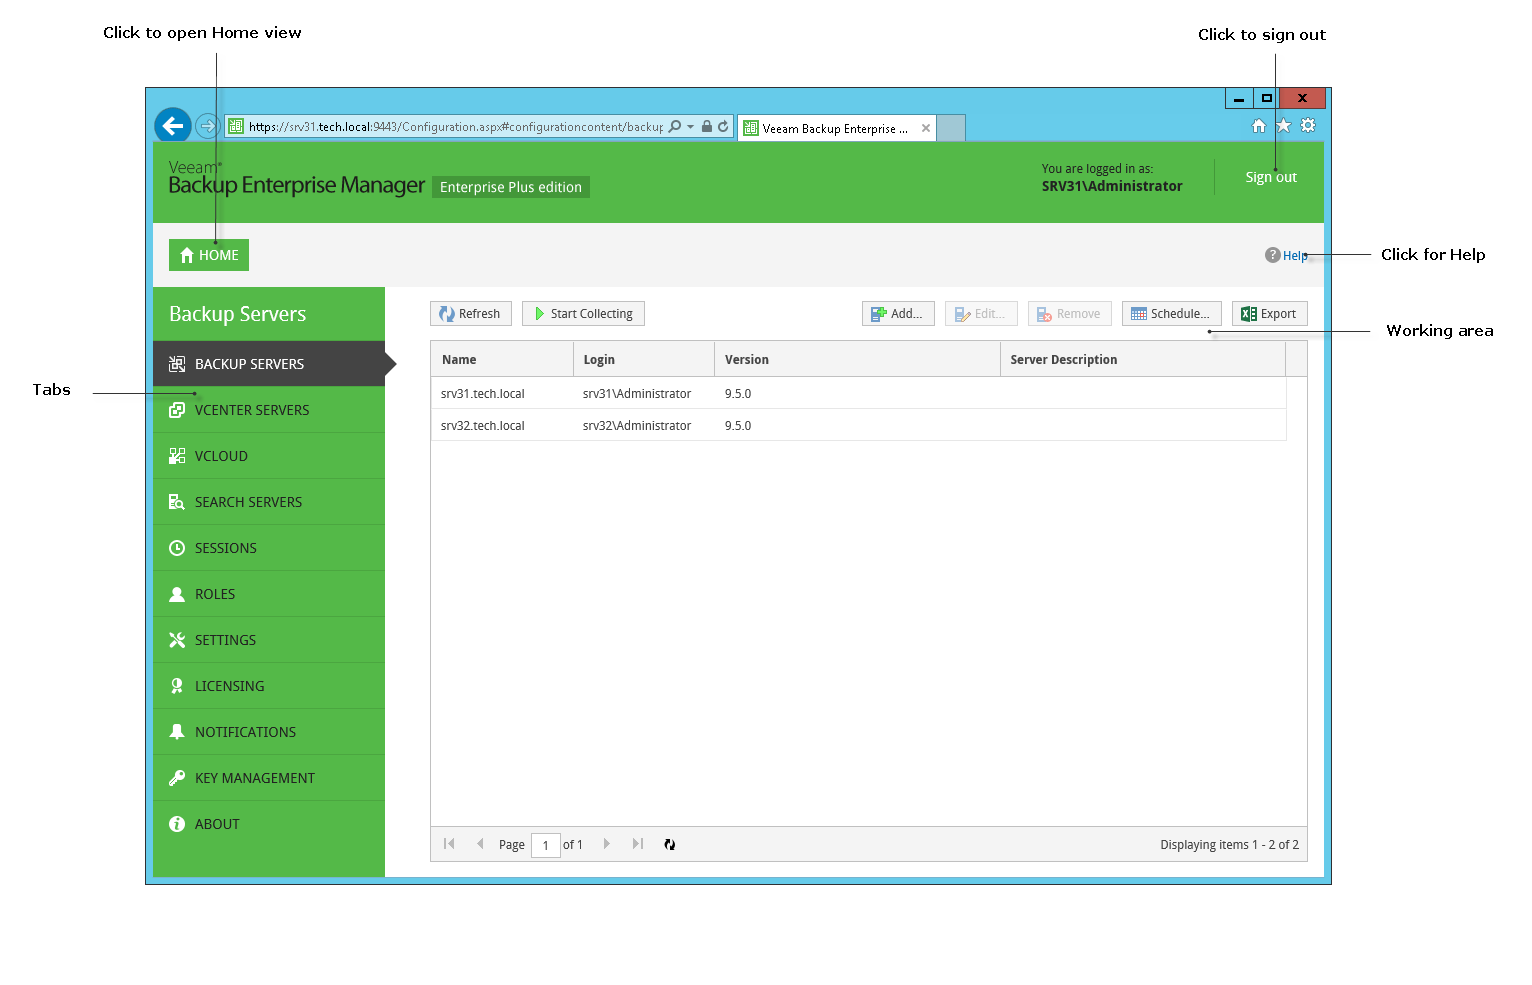Click the srv32\Administrator login cell

click(637, 426)
